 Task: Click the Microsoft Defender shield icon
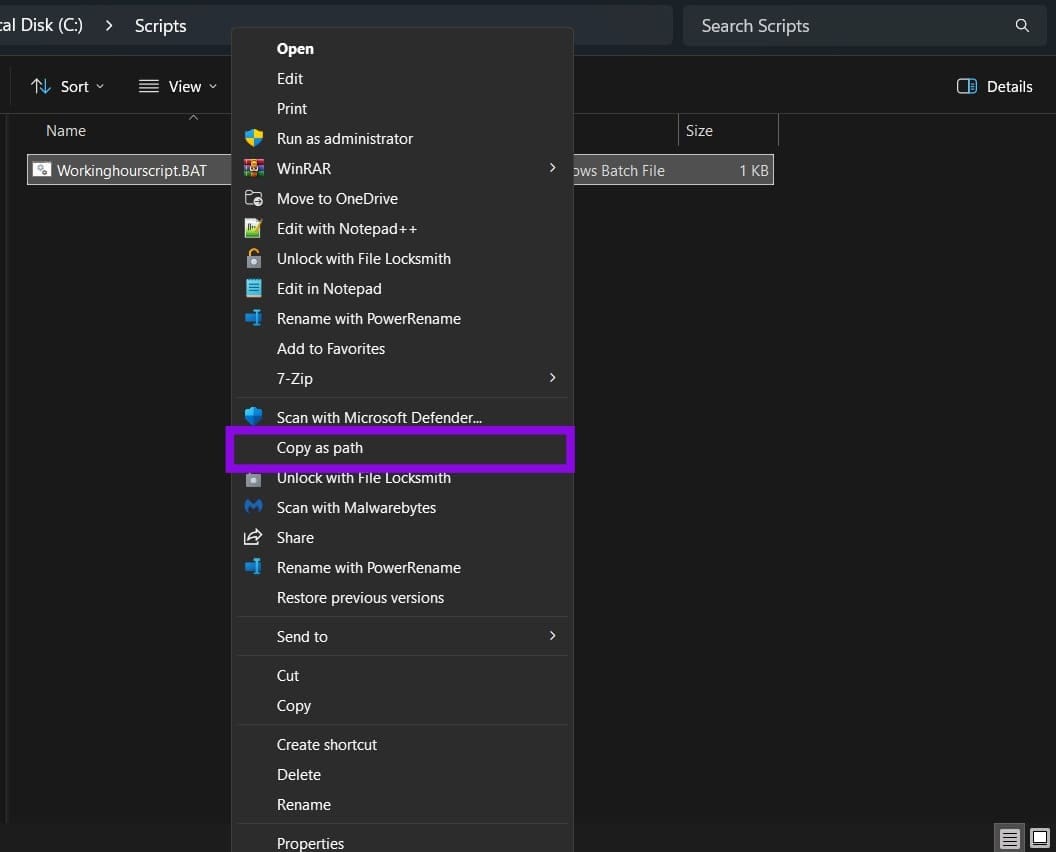(x=253, y=416)
